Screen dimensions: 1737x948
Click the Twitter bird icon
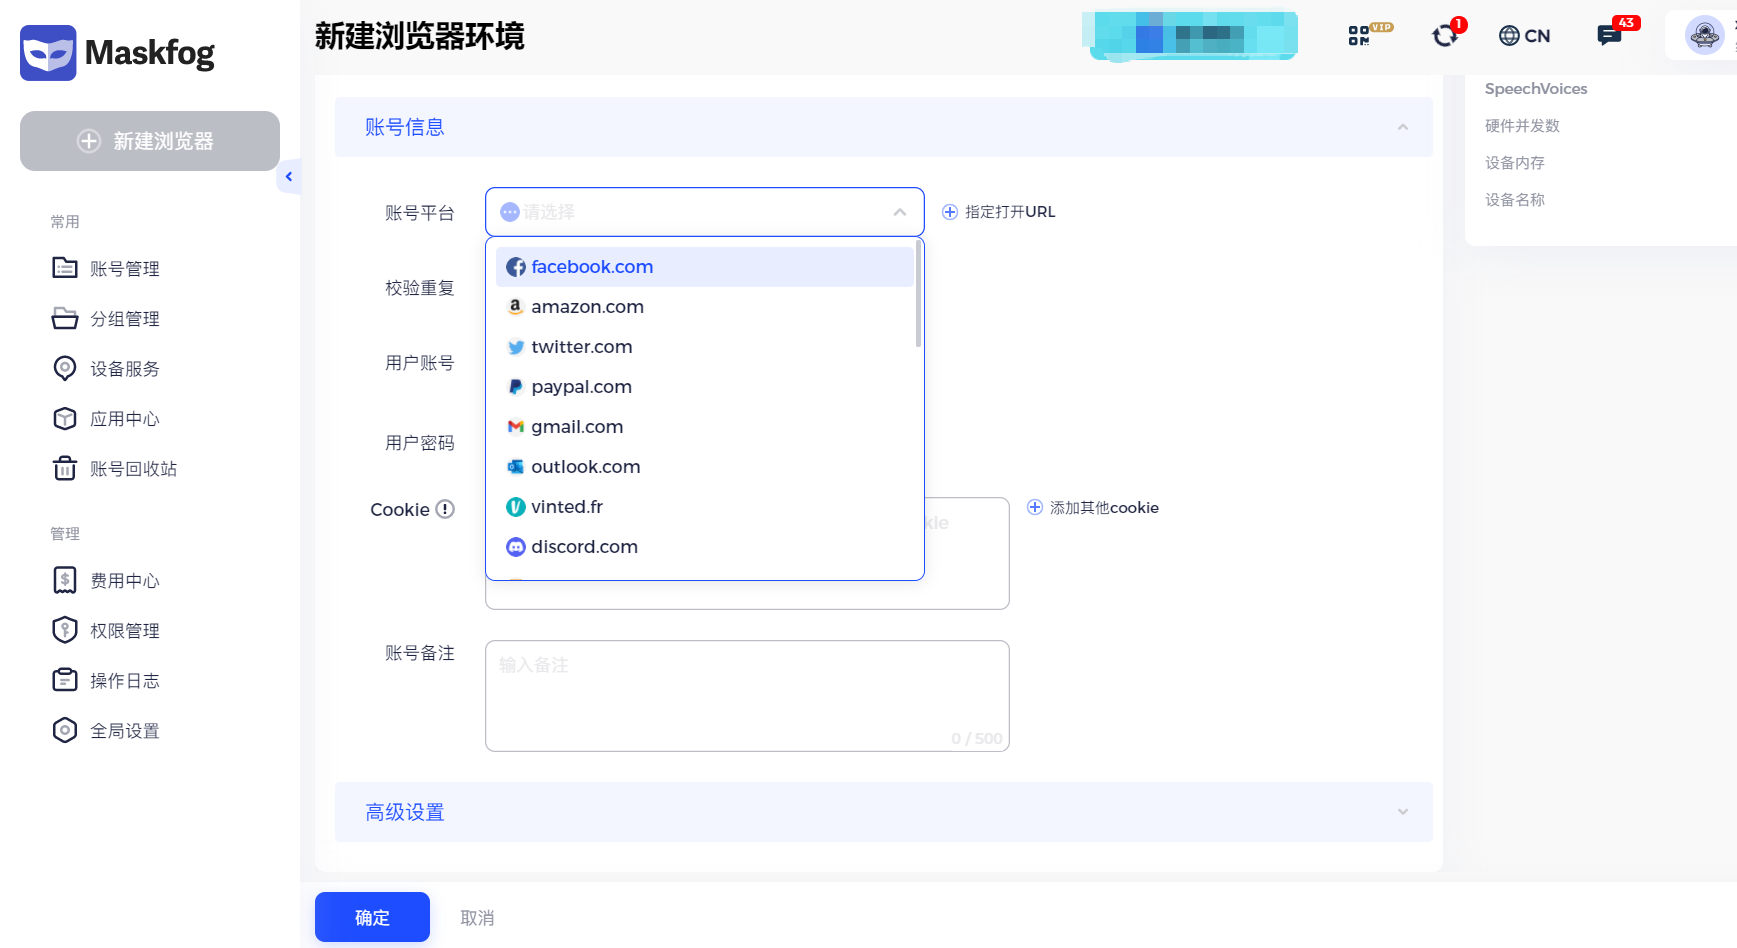[516, 347]
